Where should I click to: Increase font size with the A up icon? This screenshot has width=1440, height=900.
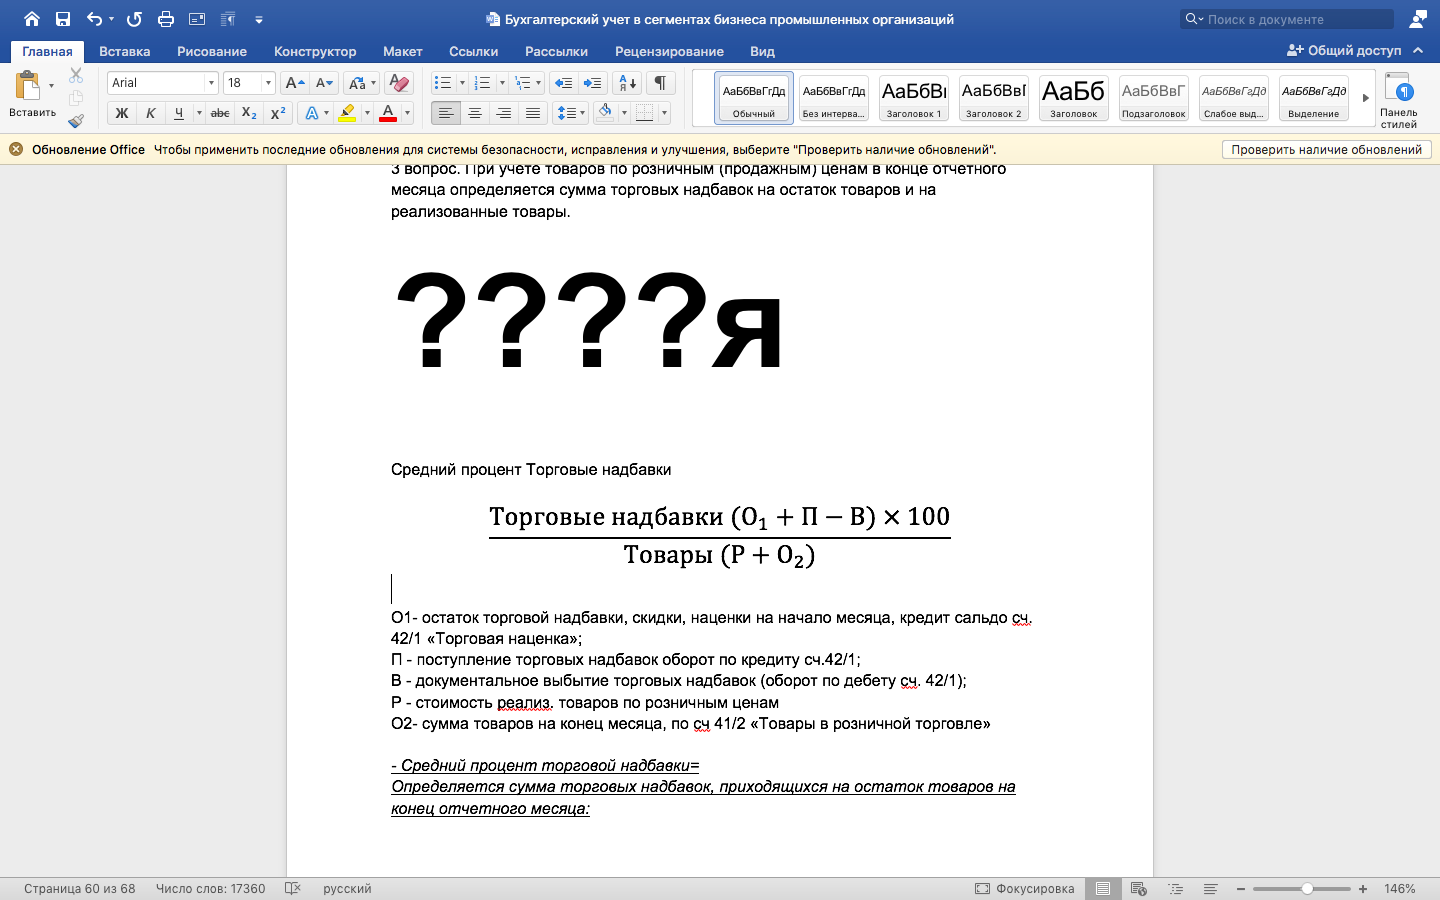pyautogui.click(x=294, y=83)
